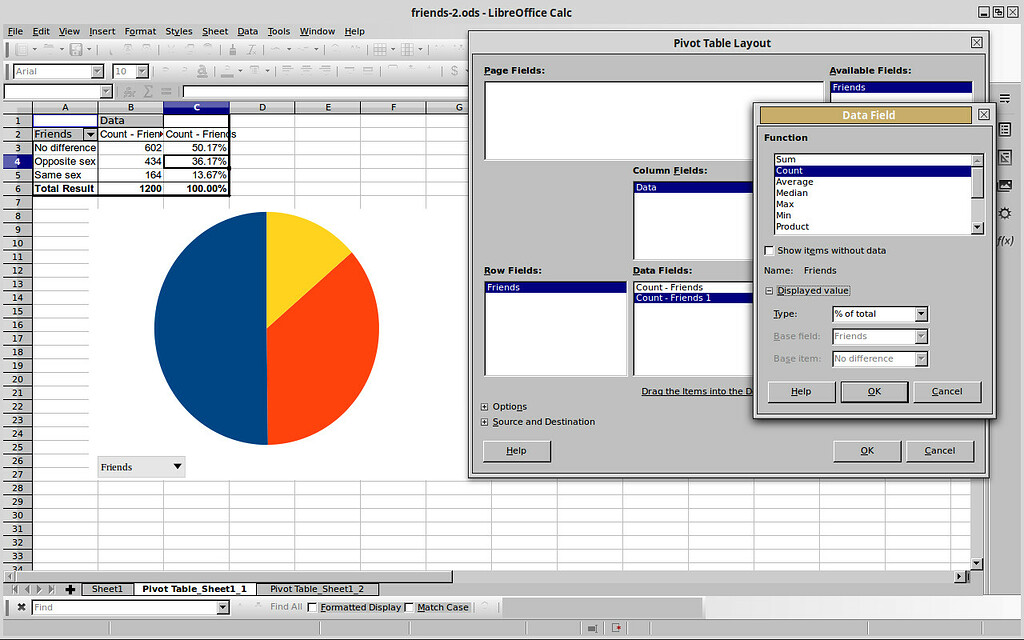The width and height of the screenshot is (1024, 640).
Task: Click inside the Find search field
Action: pyautogui.click(x=120, y=607)
